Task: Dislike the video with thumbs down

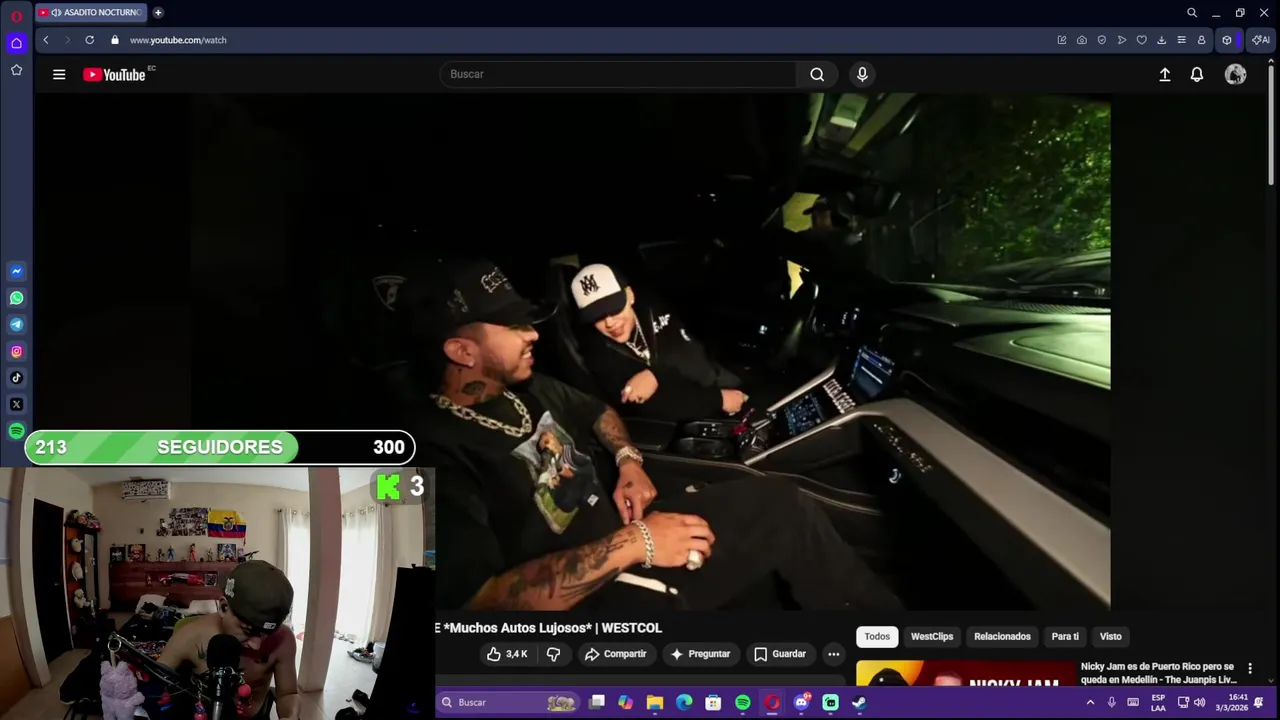Action: [553, 654]
